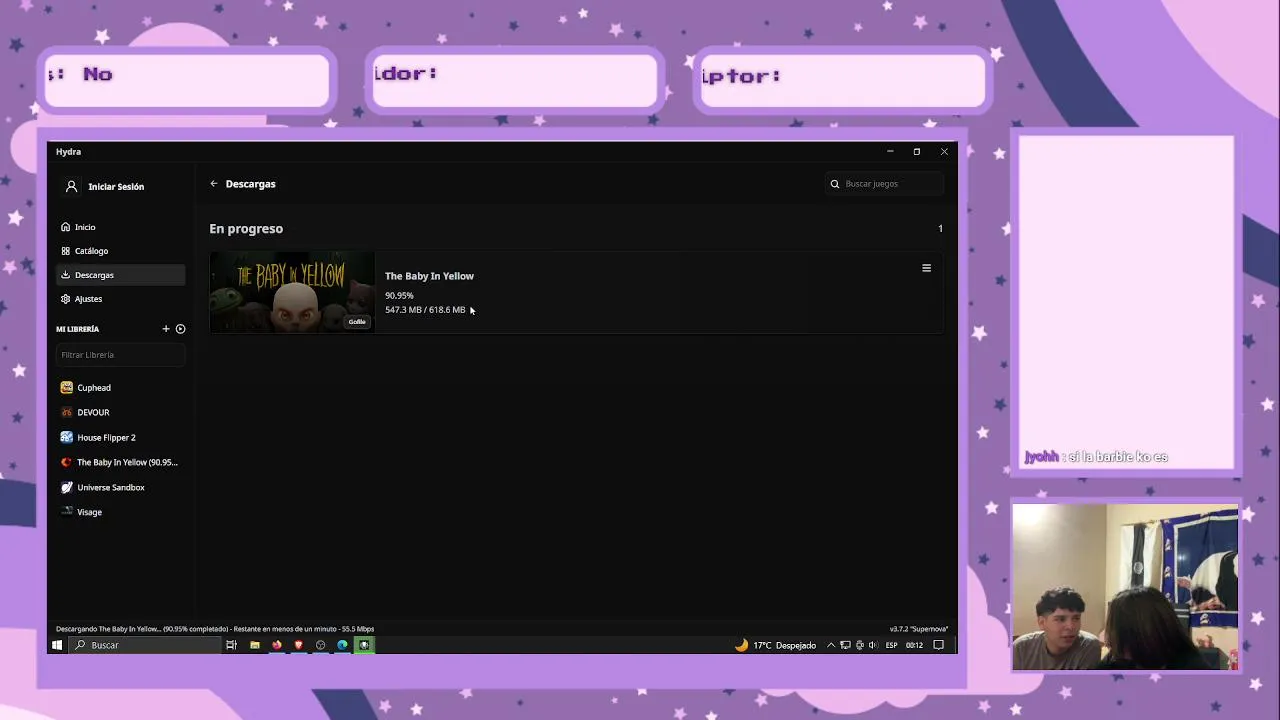Click the play circle icon beside MI LIBRERÍA
The width and height of the screenshot is (1280, 720).
click(181, 329)
